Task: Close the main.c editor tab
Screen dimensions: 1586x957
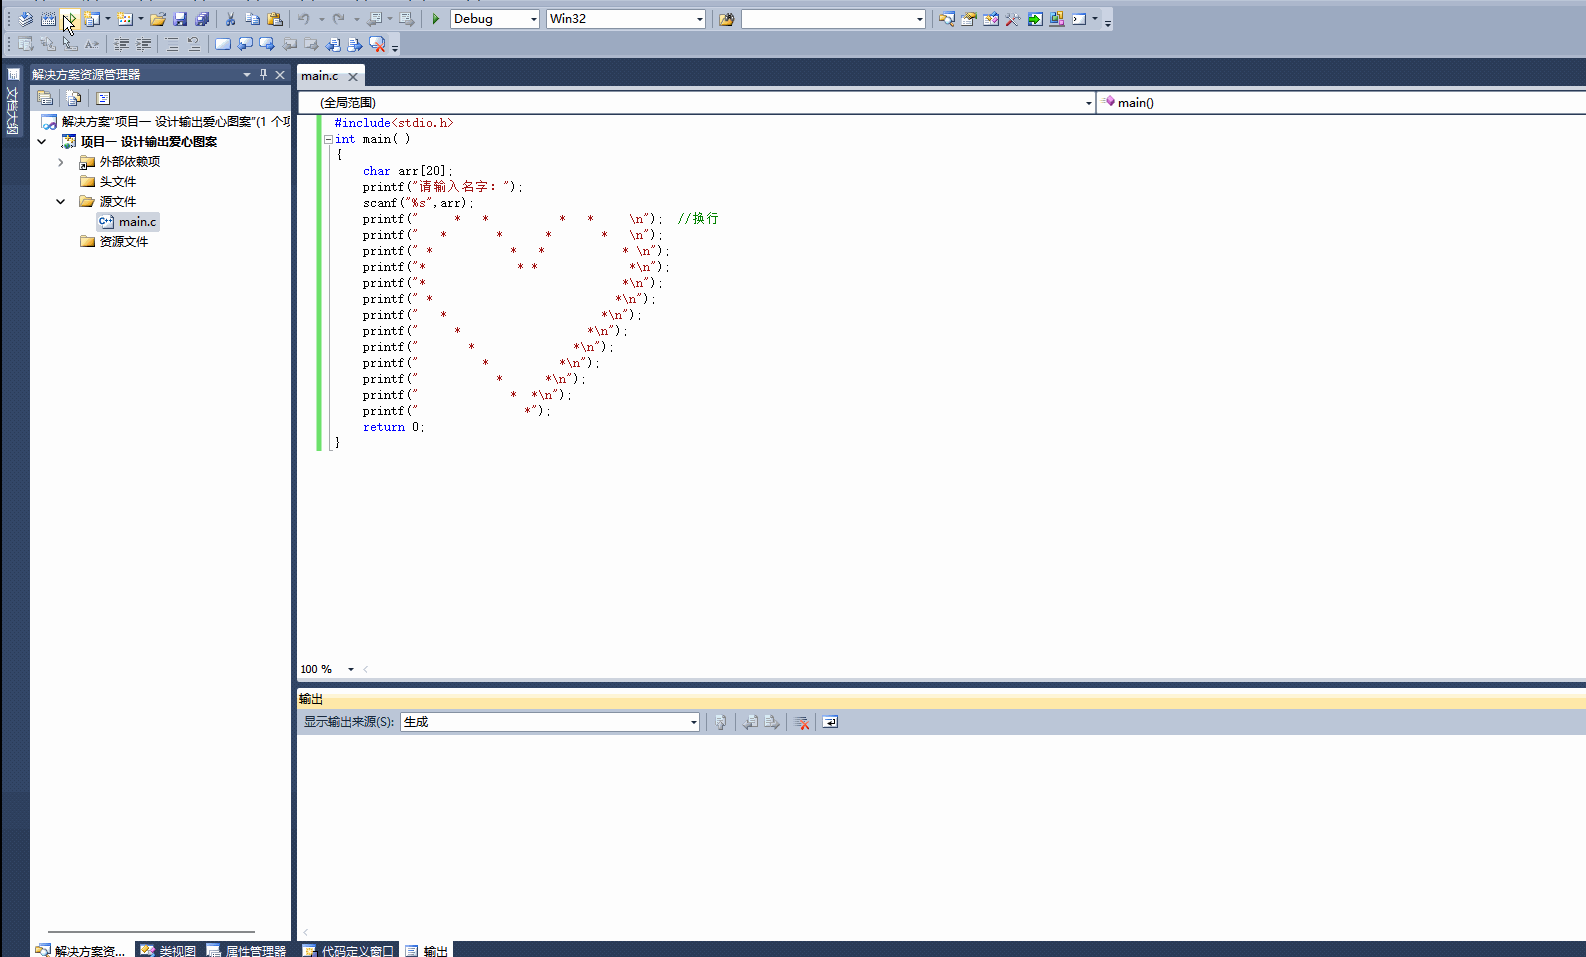Action: tap(352, 77)
